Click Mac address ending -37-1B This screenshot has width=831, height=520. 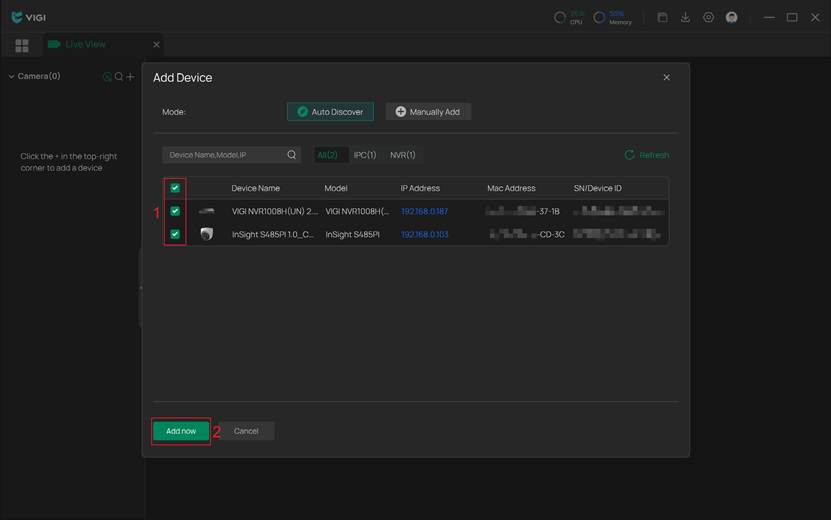pos(522,211)
